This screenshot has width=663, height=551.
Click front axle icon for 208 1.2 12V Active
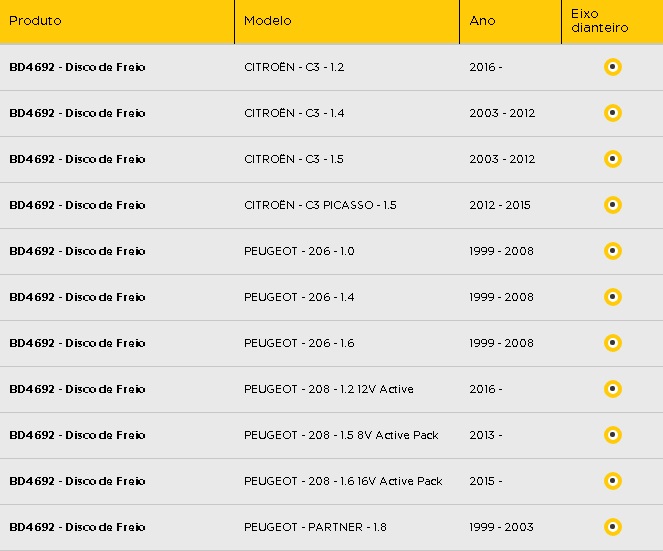coord(613,389)
